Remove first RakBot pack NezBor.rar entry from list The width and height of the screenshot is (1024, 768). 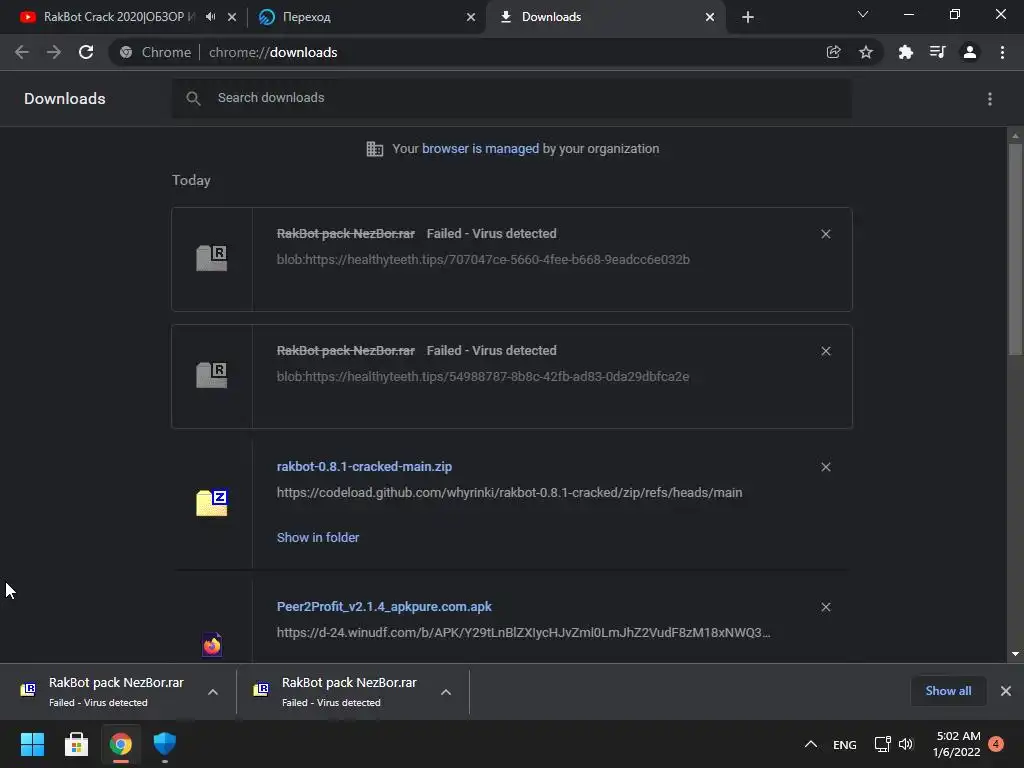(x=825, y=234)
